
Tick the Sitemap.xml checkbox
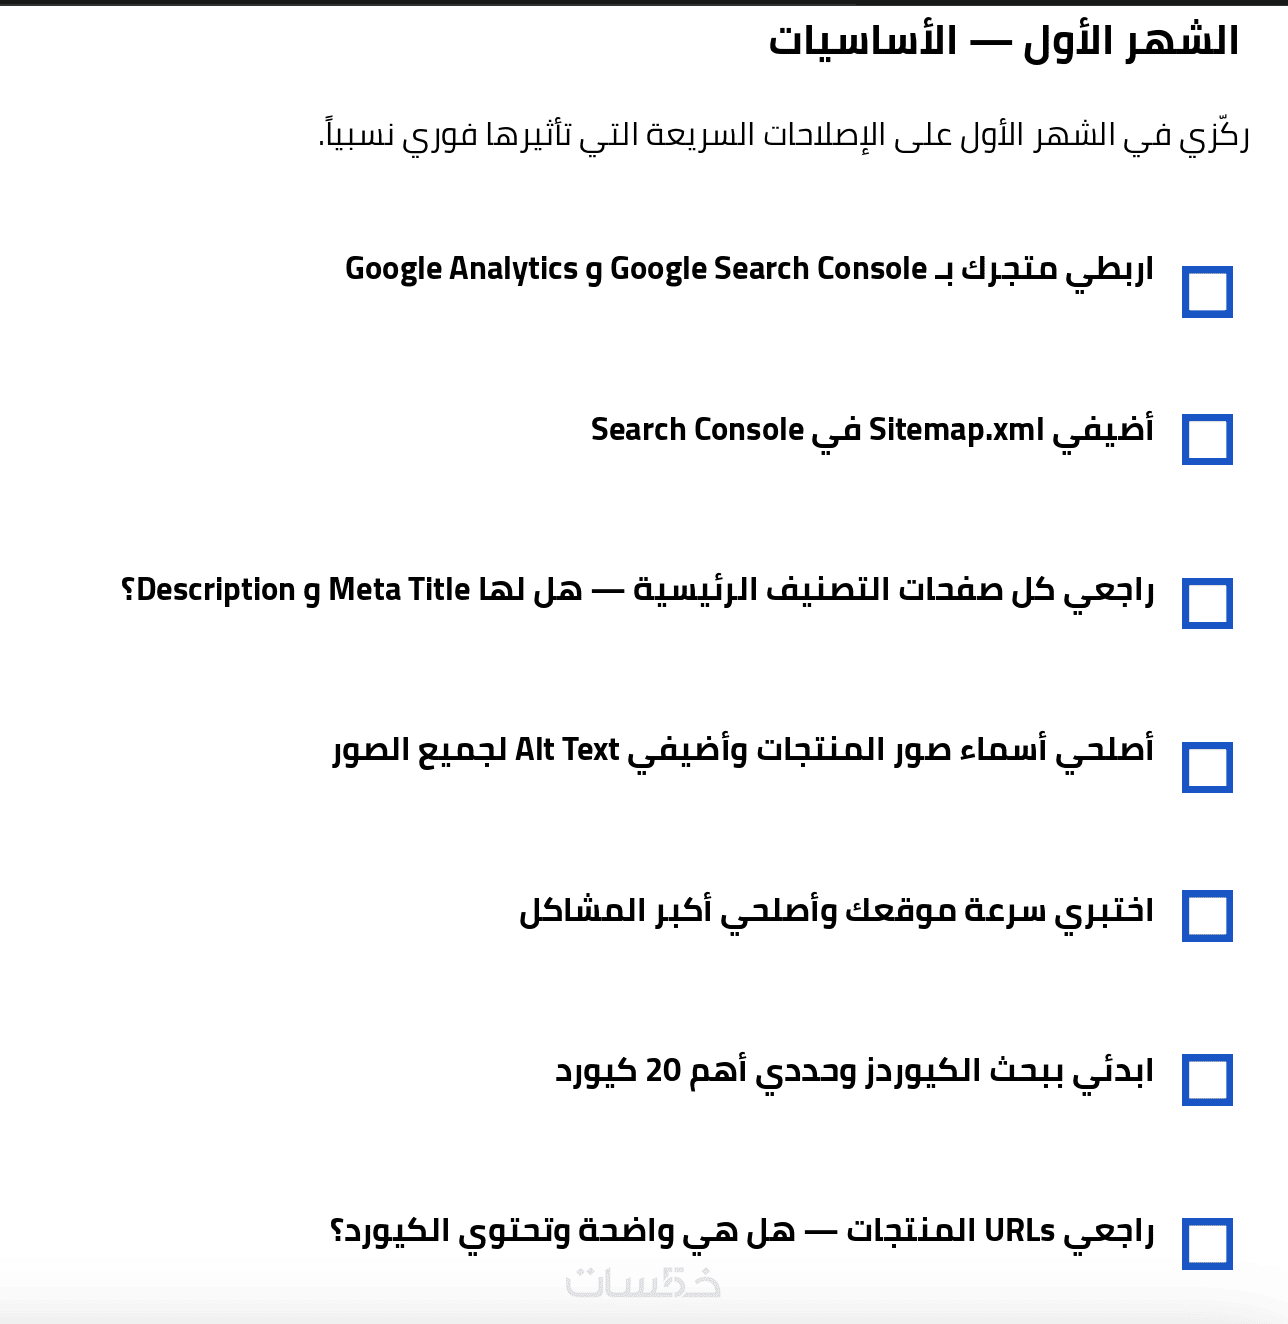tap(1207, 440)
